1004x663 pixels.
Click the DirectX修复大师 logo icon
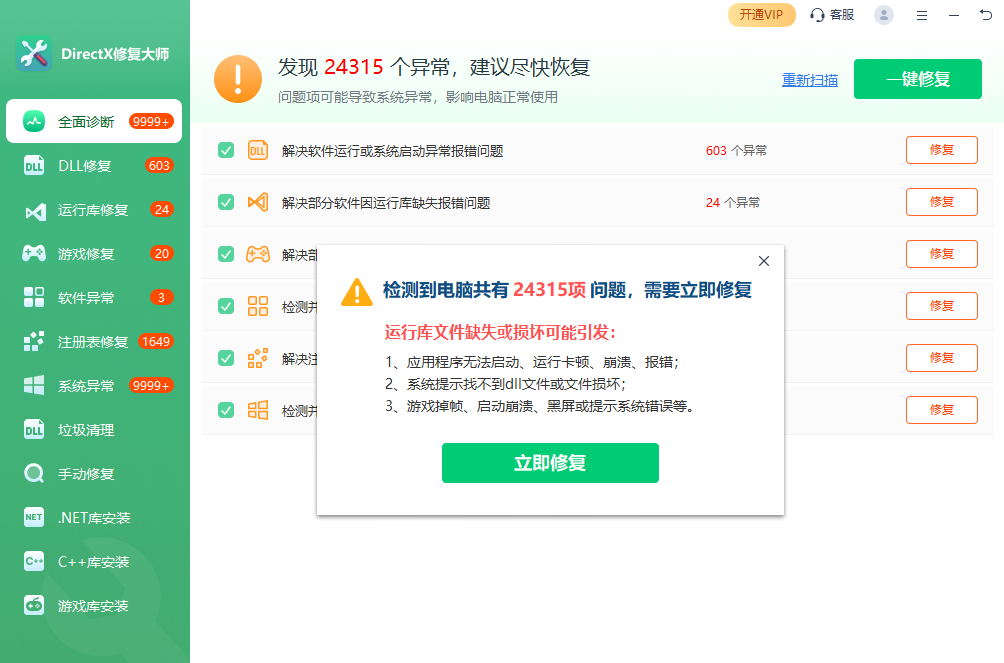coord(34,54)
